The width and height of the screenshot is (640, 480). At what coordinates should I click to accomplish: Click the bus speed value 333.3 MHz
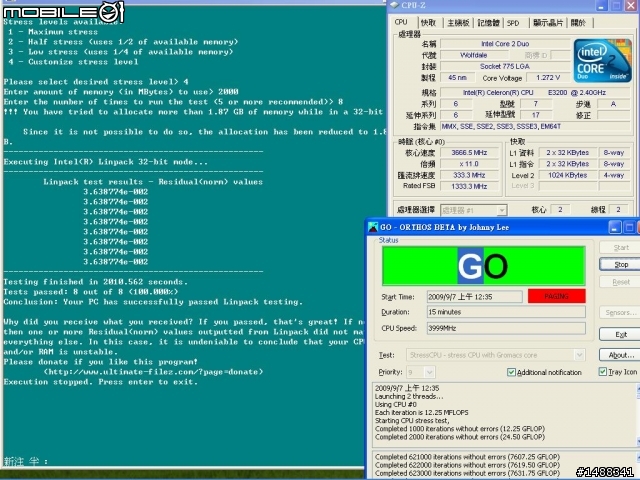(x=469, y=175)
